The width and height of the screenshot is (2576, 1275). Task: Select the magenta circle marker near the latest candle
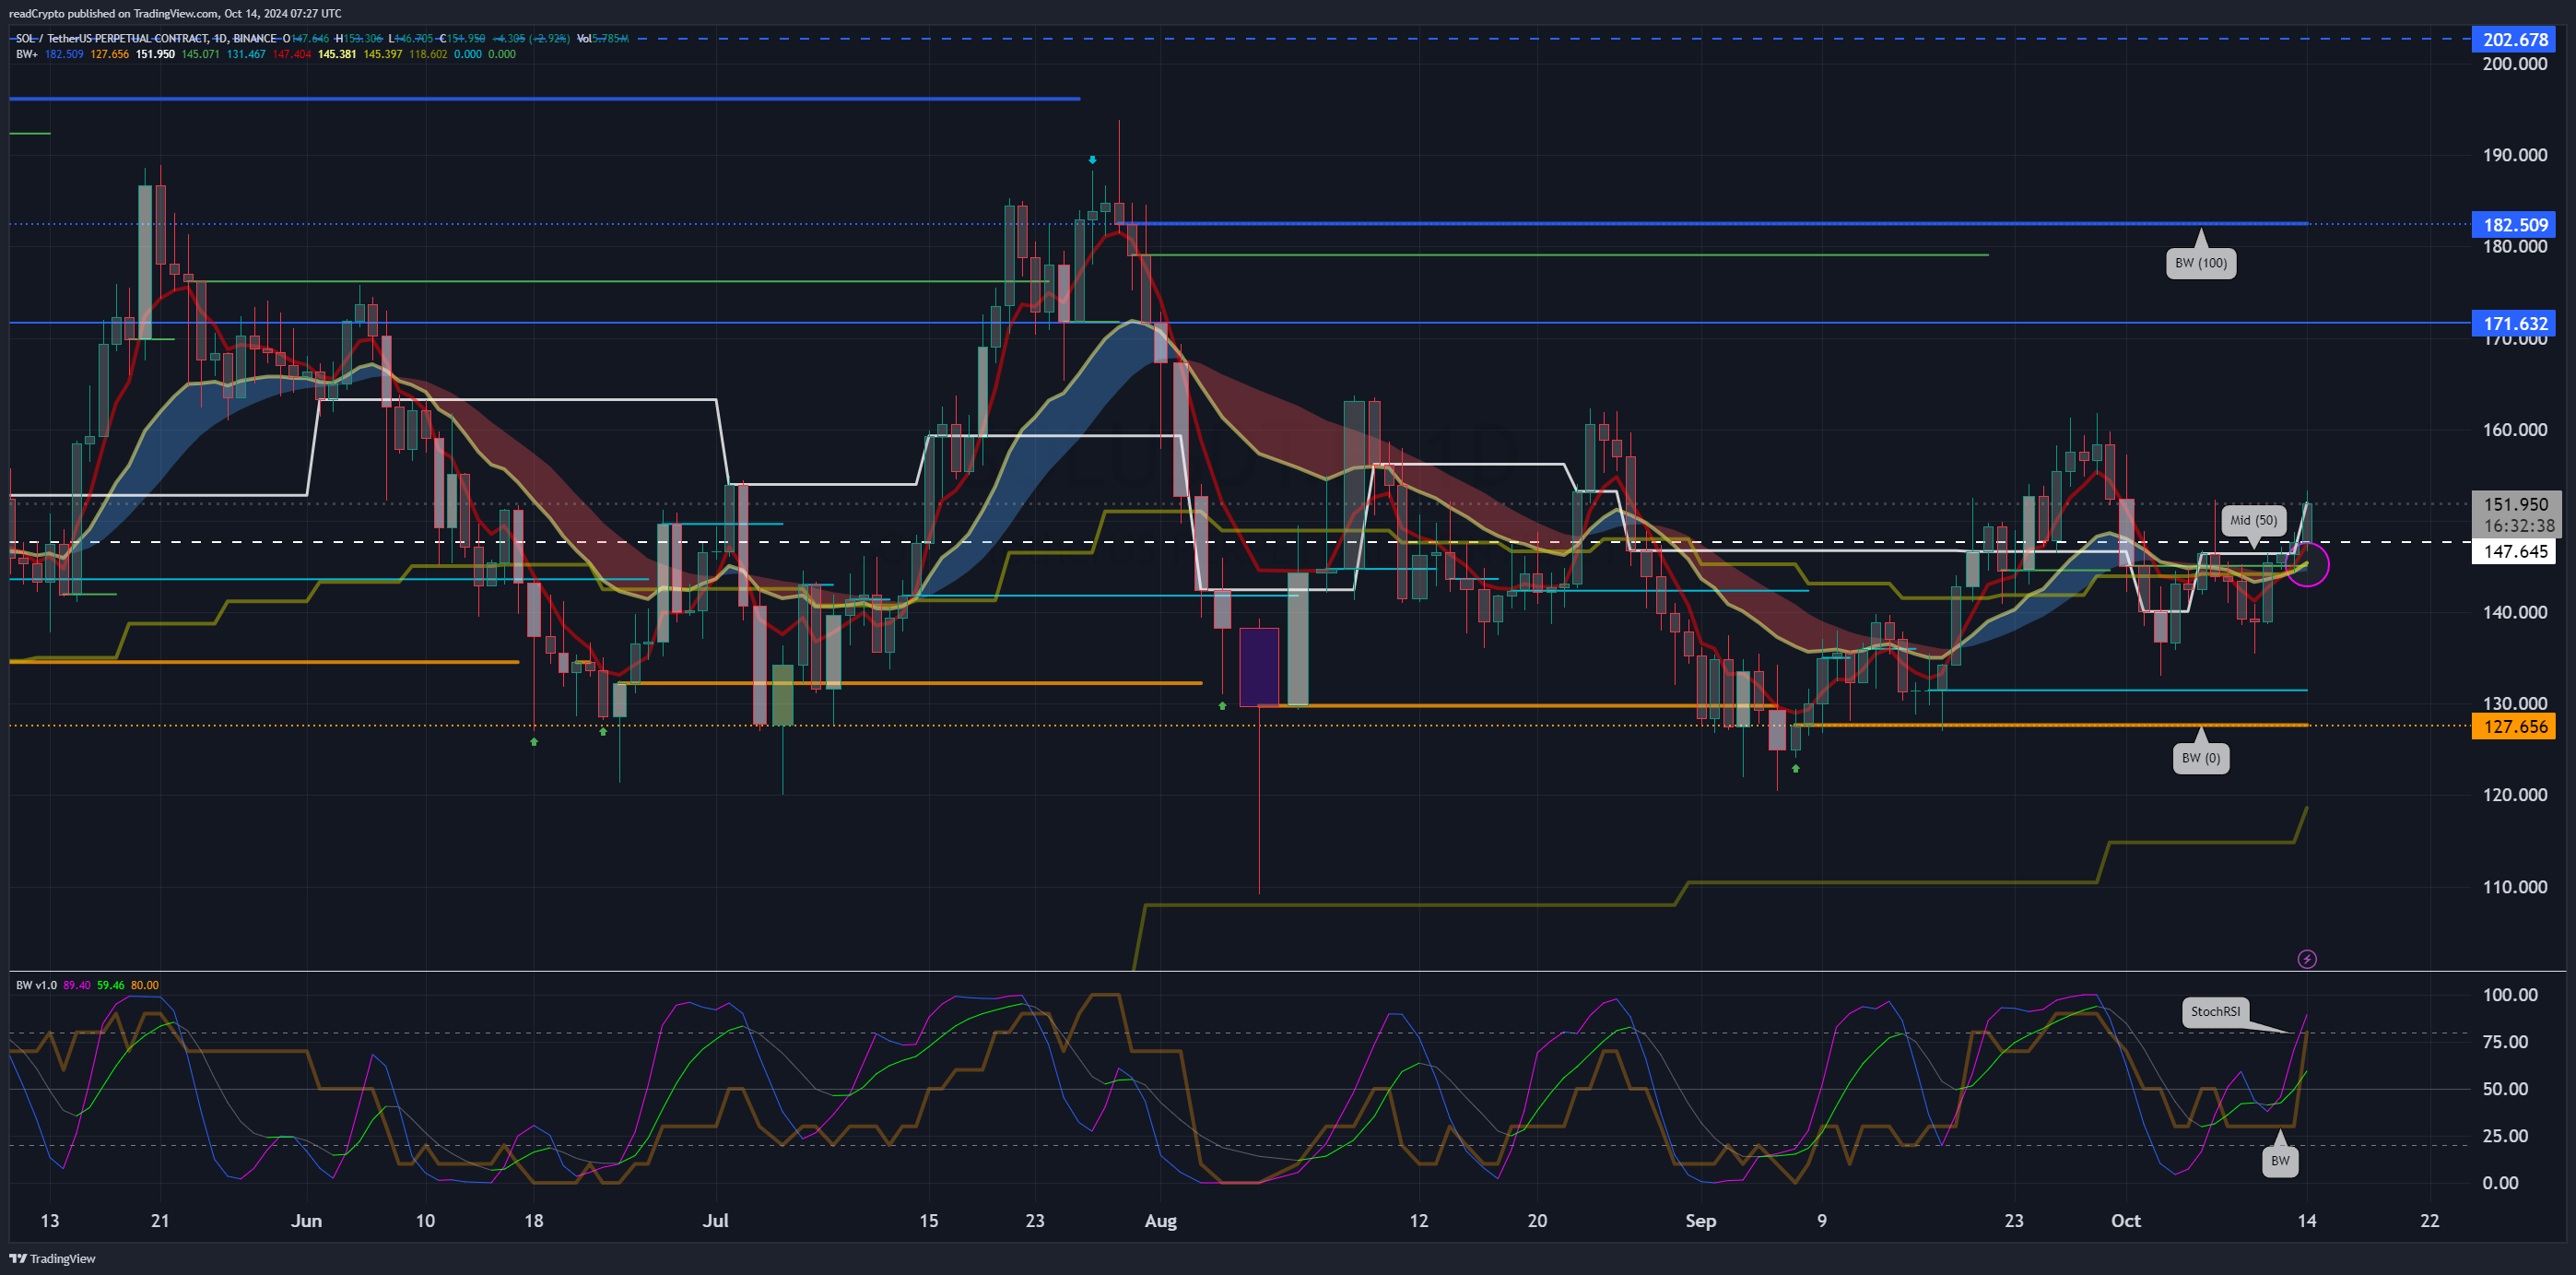pos(2308,565)
